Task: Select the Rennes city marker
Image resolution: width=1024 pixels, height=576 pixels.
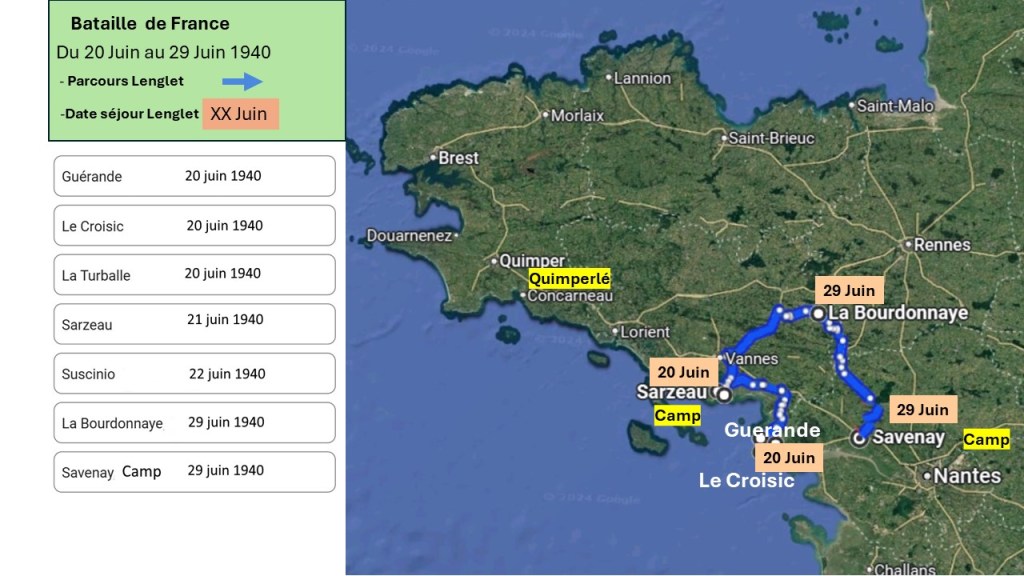Action: coord(907,244)
